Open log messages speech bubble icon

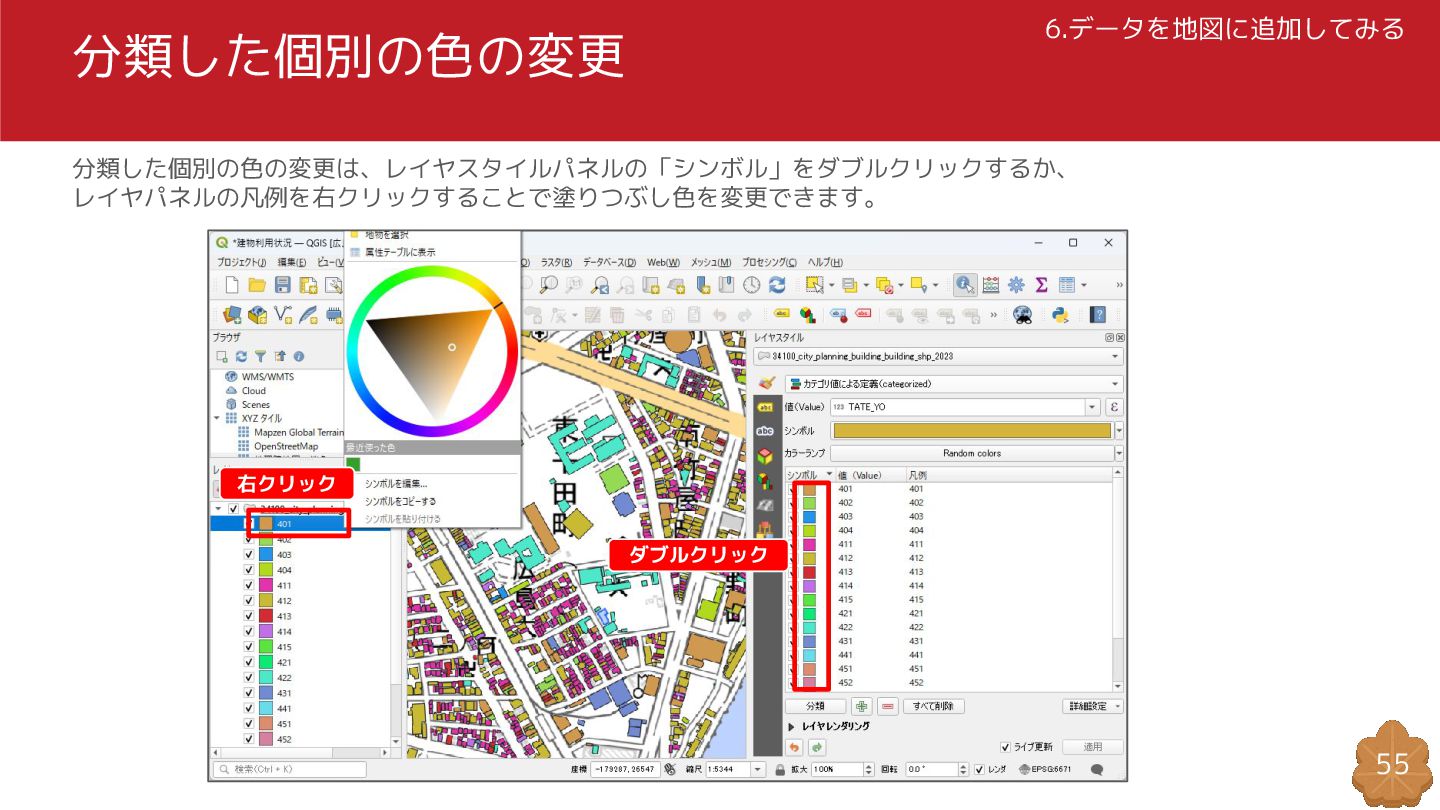[x=1097, y=769]
